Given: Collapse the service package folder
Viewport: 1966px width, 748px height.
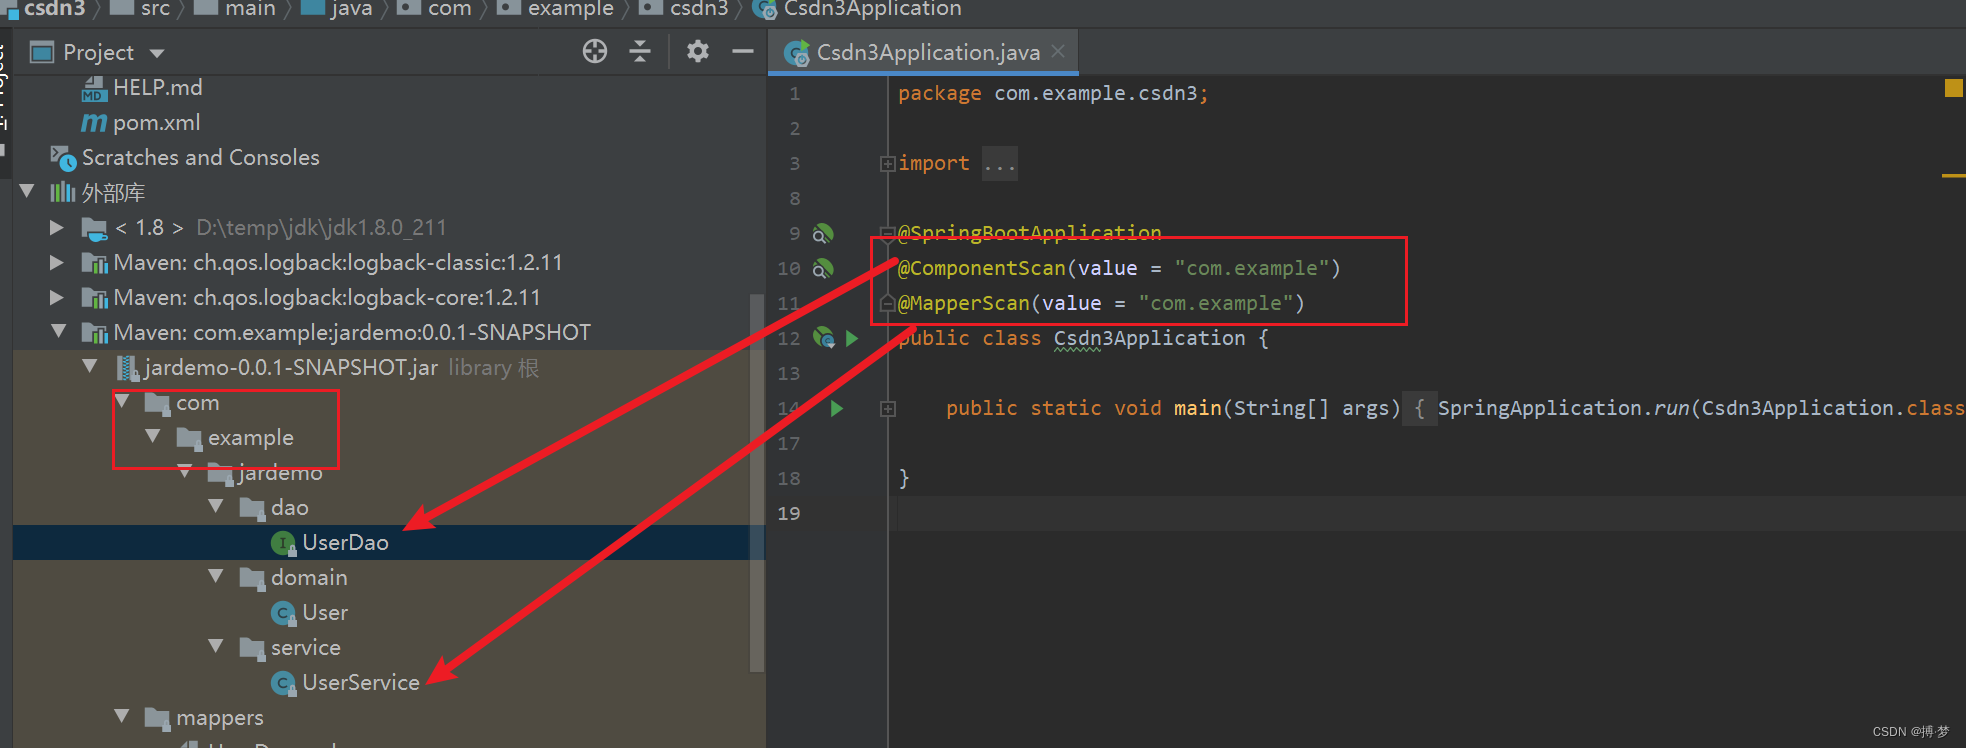Looking at the screenshot, I should tap(216, 646).
